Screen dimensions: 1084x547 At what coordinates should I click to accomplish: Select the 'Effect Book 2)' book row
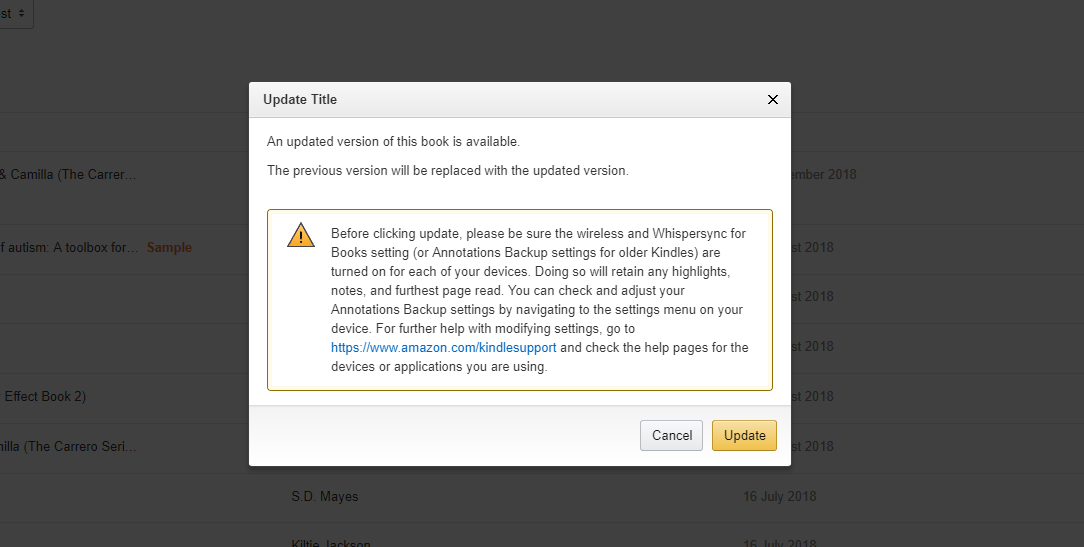click(x=45, y=396)
